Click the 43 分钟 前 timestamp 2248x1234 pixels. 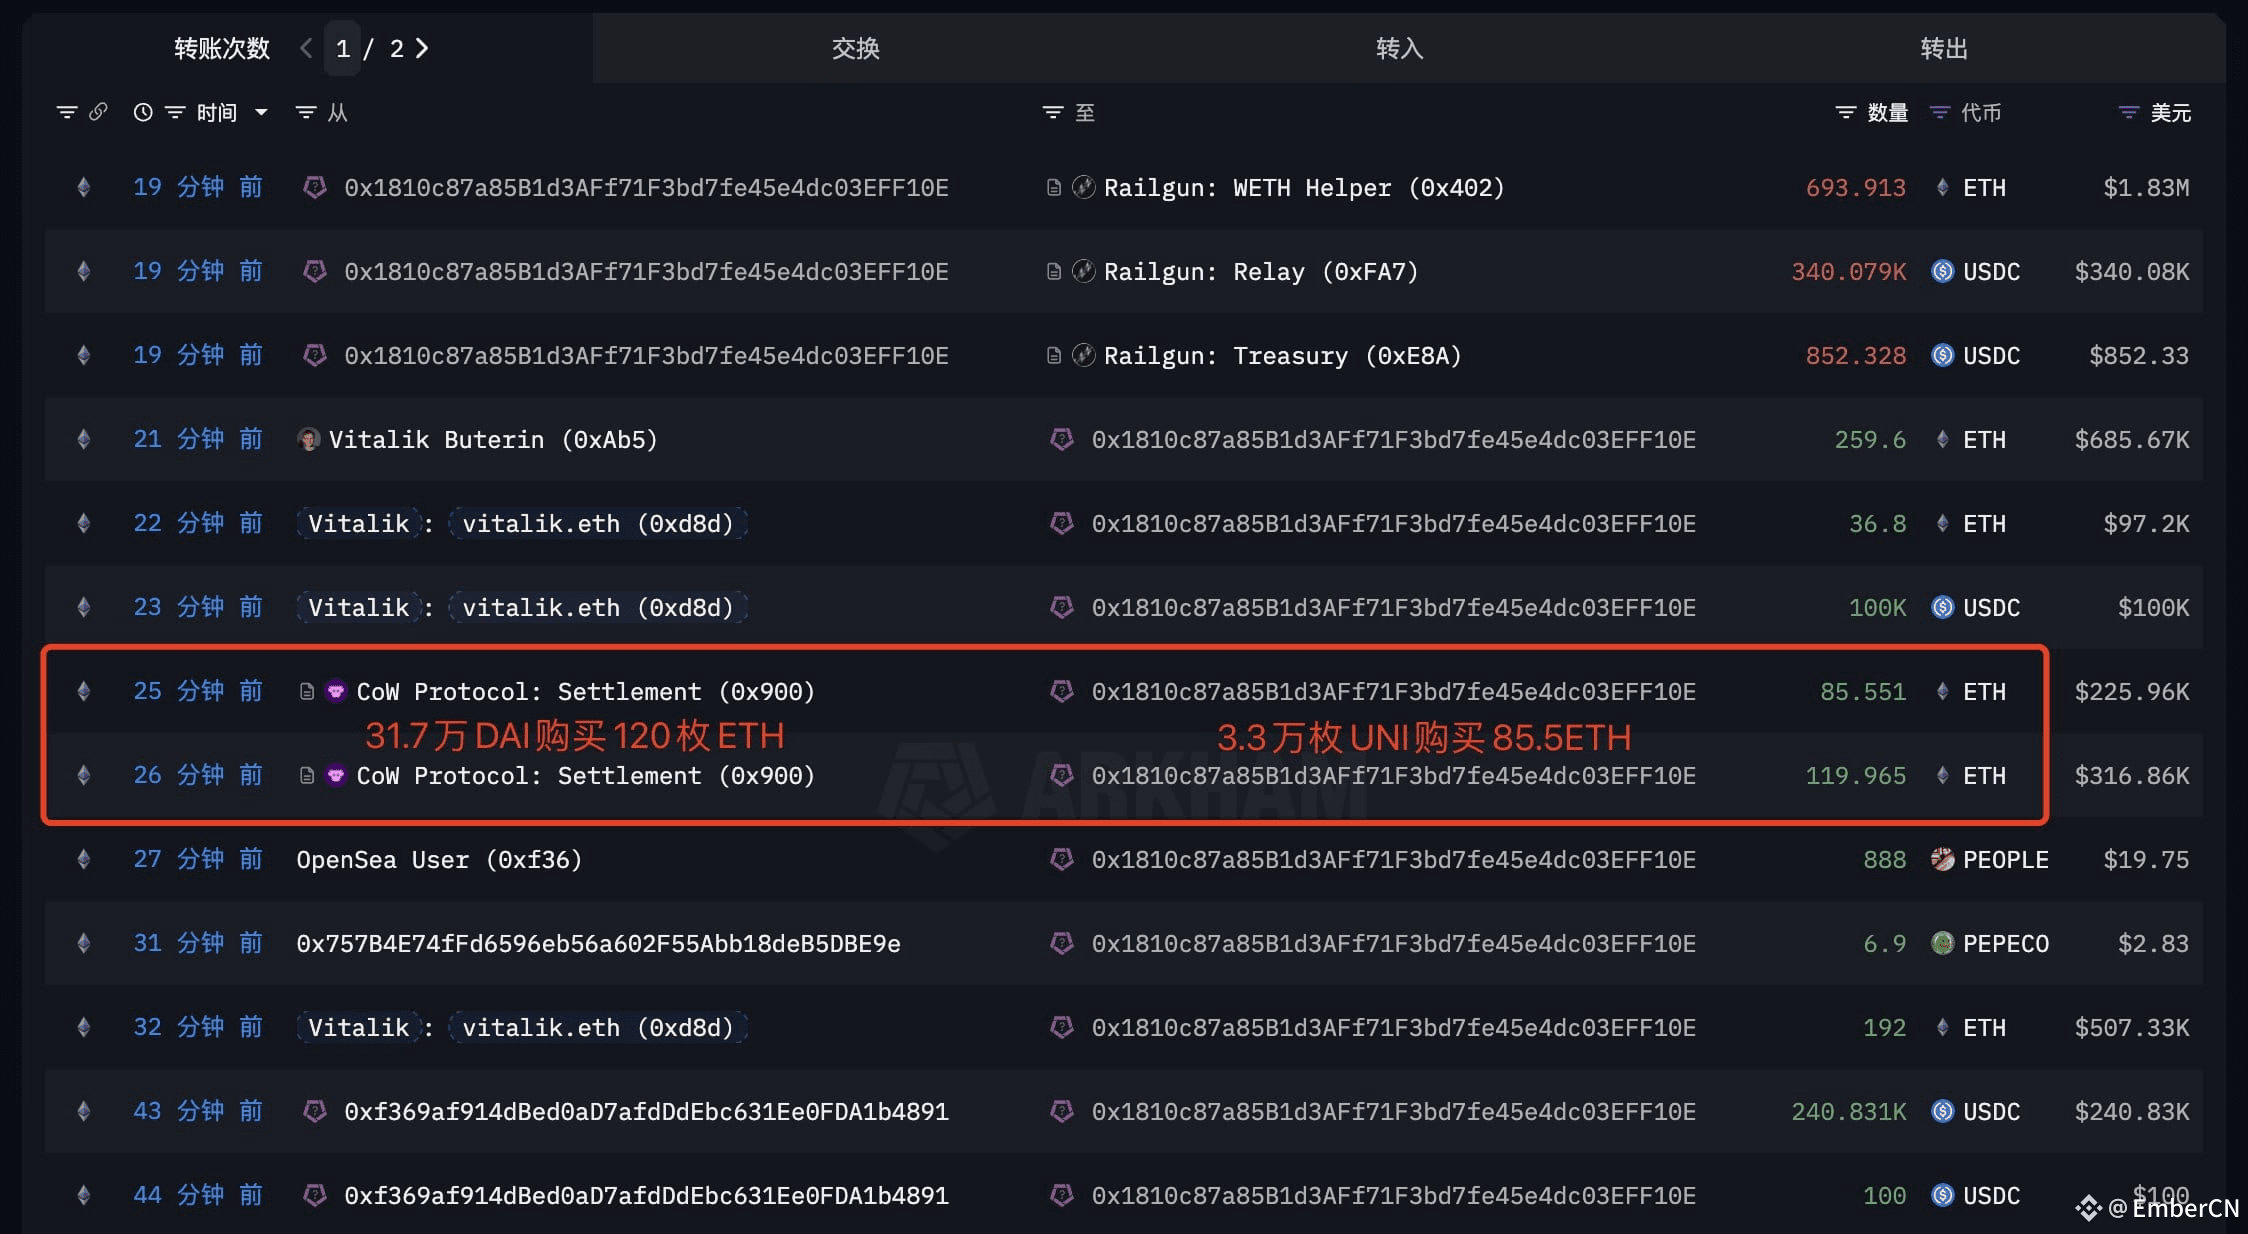coord(198,1112)
